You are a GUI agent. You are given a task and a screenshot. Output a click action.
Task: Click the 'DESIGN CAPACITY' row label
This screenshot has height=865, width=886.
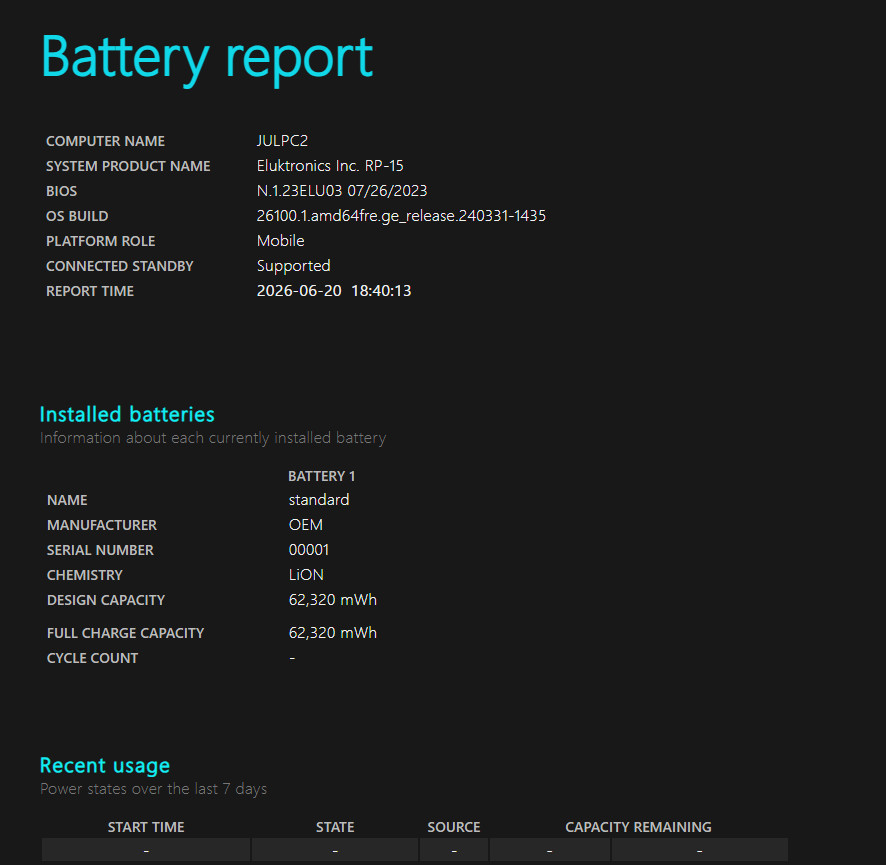click(x=106, y=600)
